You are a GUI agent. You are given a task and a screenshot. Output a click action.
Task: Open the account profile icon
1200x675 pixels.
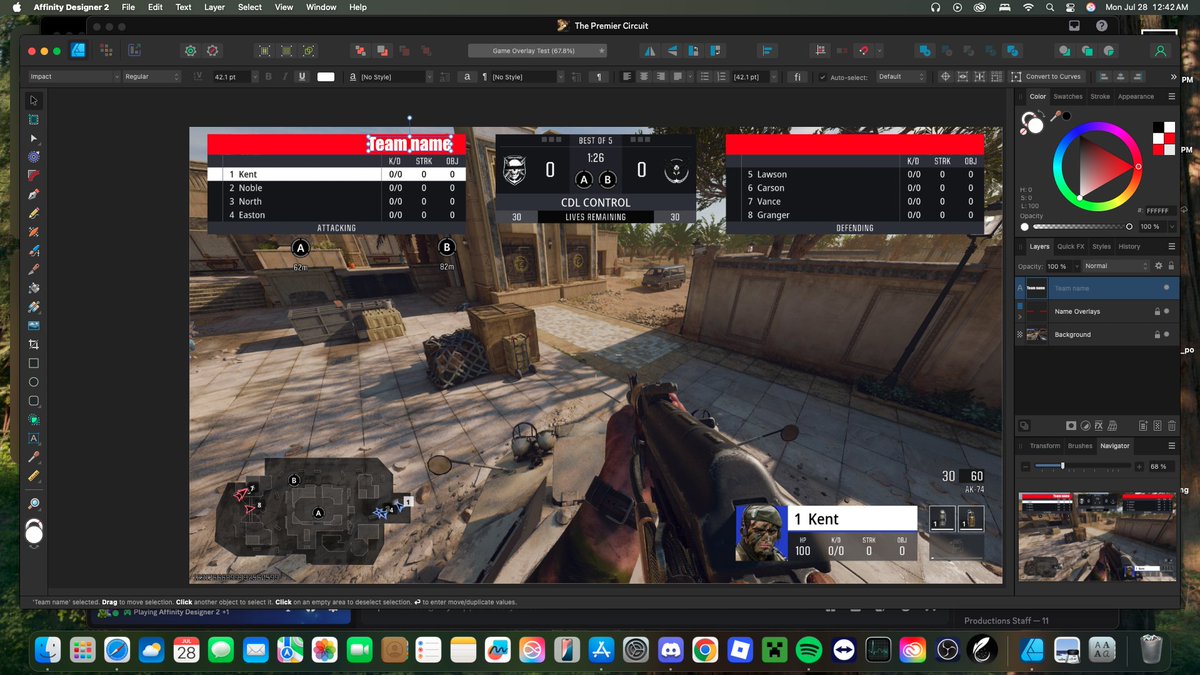point(1160,50)
